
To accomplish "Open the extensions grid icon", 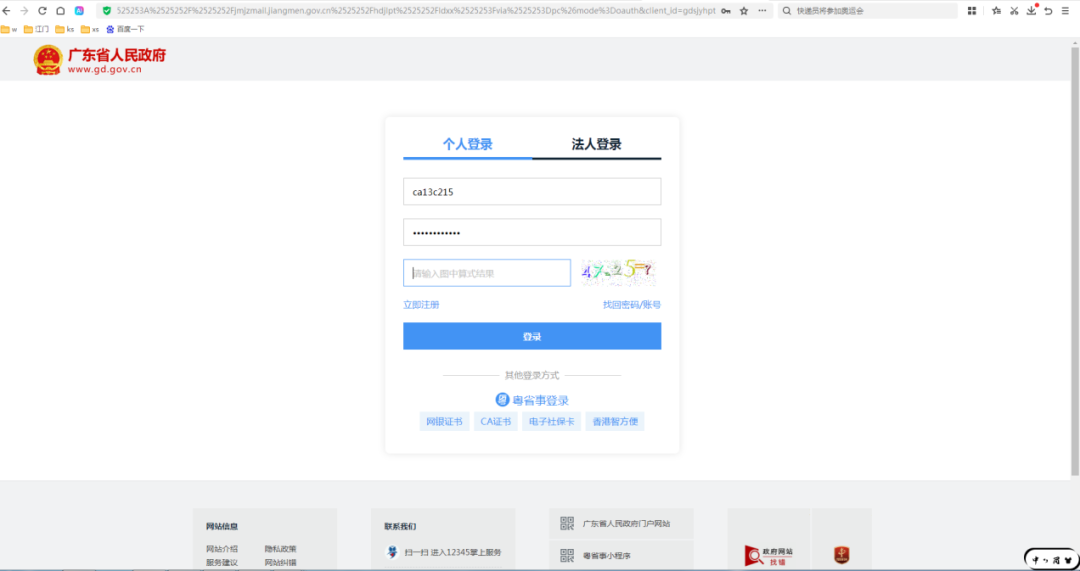I will pos(971,10).
